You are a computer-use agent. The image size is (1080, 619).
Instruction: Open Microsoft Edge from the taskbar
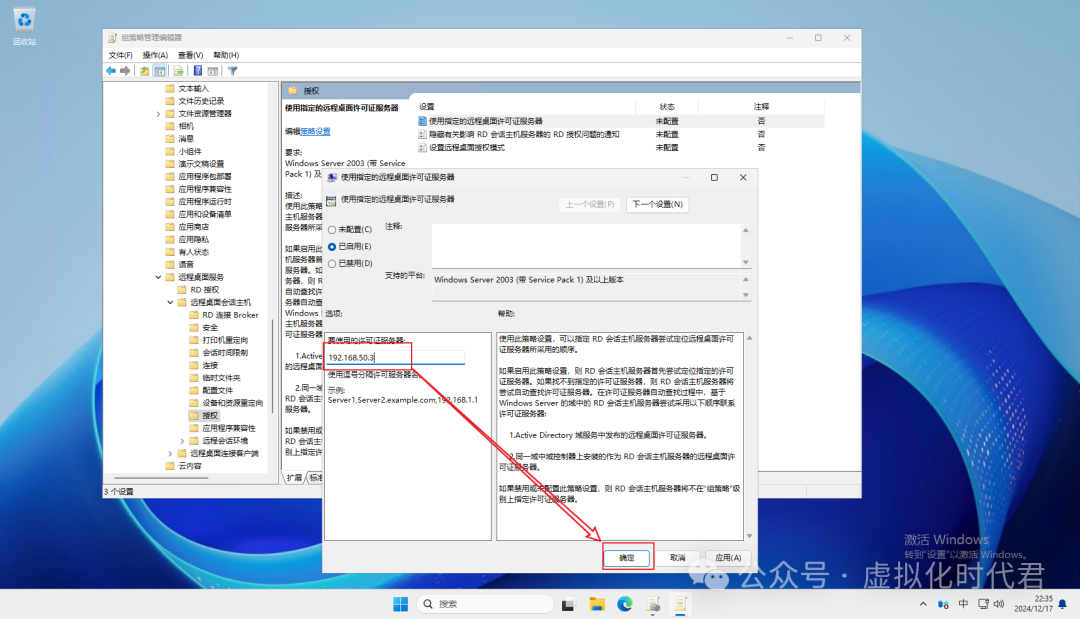click(625, 604)
